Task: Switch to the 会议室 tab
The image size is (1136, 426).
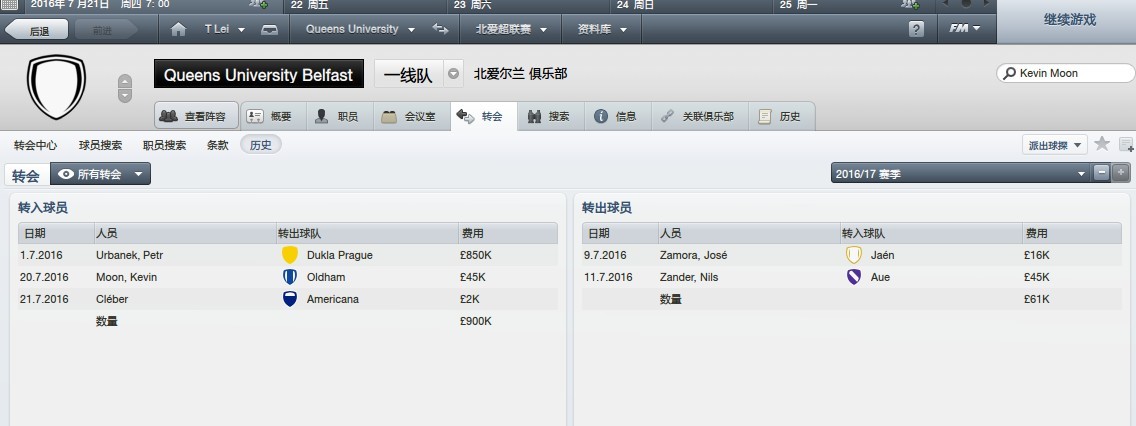Action: pyautogui.click(x=411, y=116)
